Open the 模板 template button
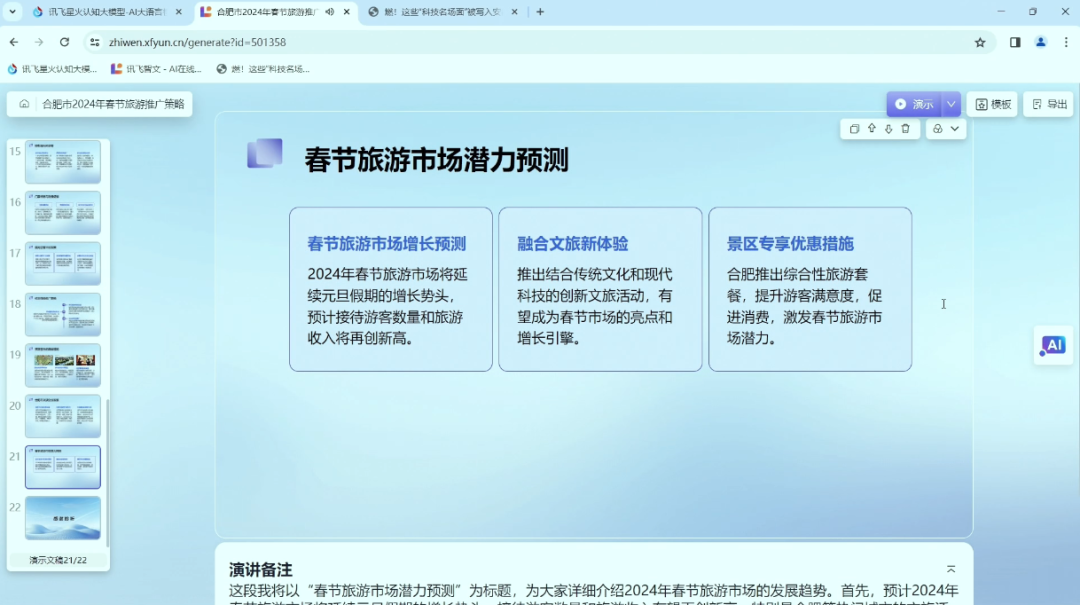 pos(992,104)
